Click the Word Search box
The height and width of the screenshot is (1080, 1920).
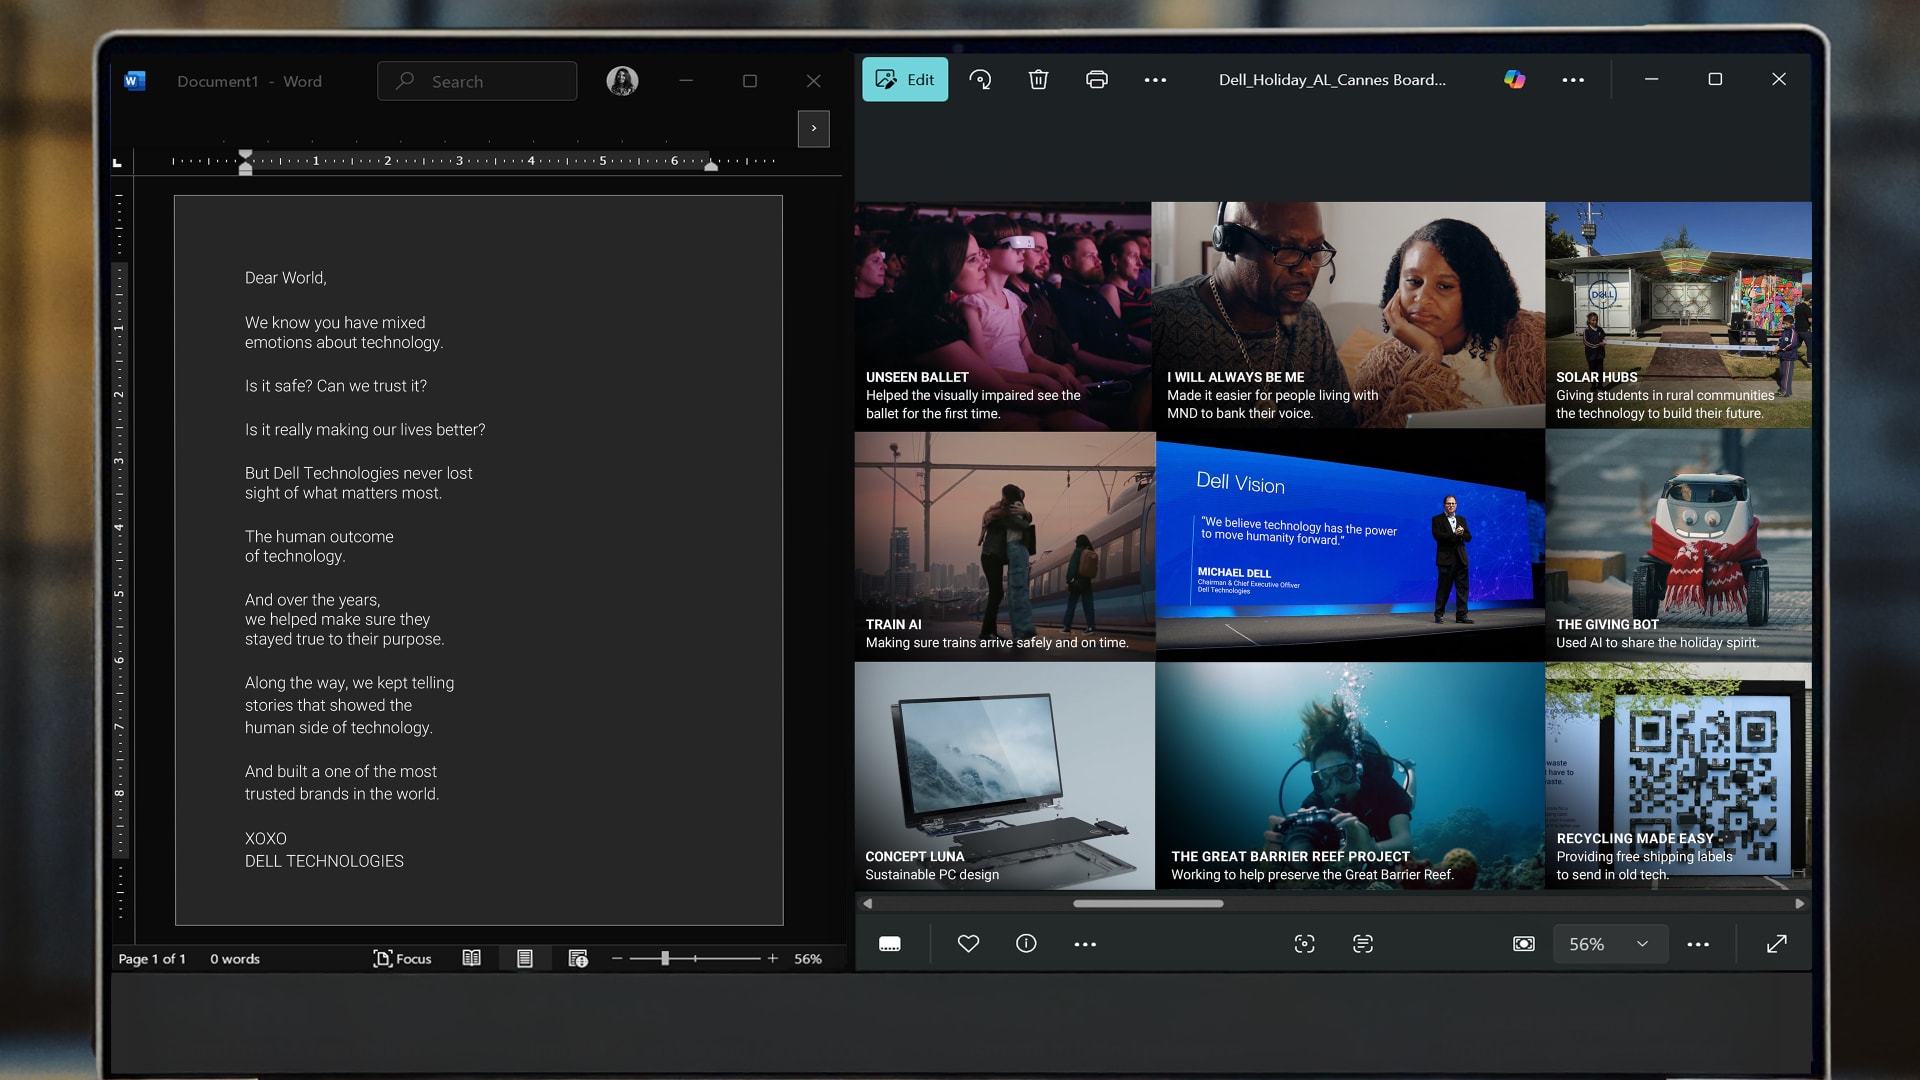pyautogui.click(x=477, y=81)
